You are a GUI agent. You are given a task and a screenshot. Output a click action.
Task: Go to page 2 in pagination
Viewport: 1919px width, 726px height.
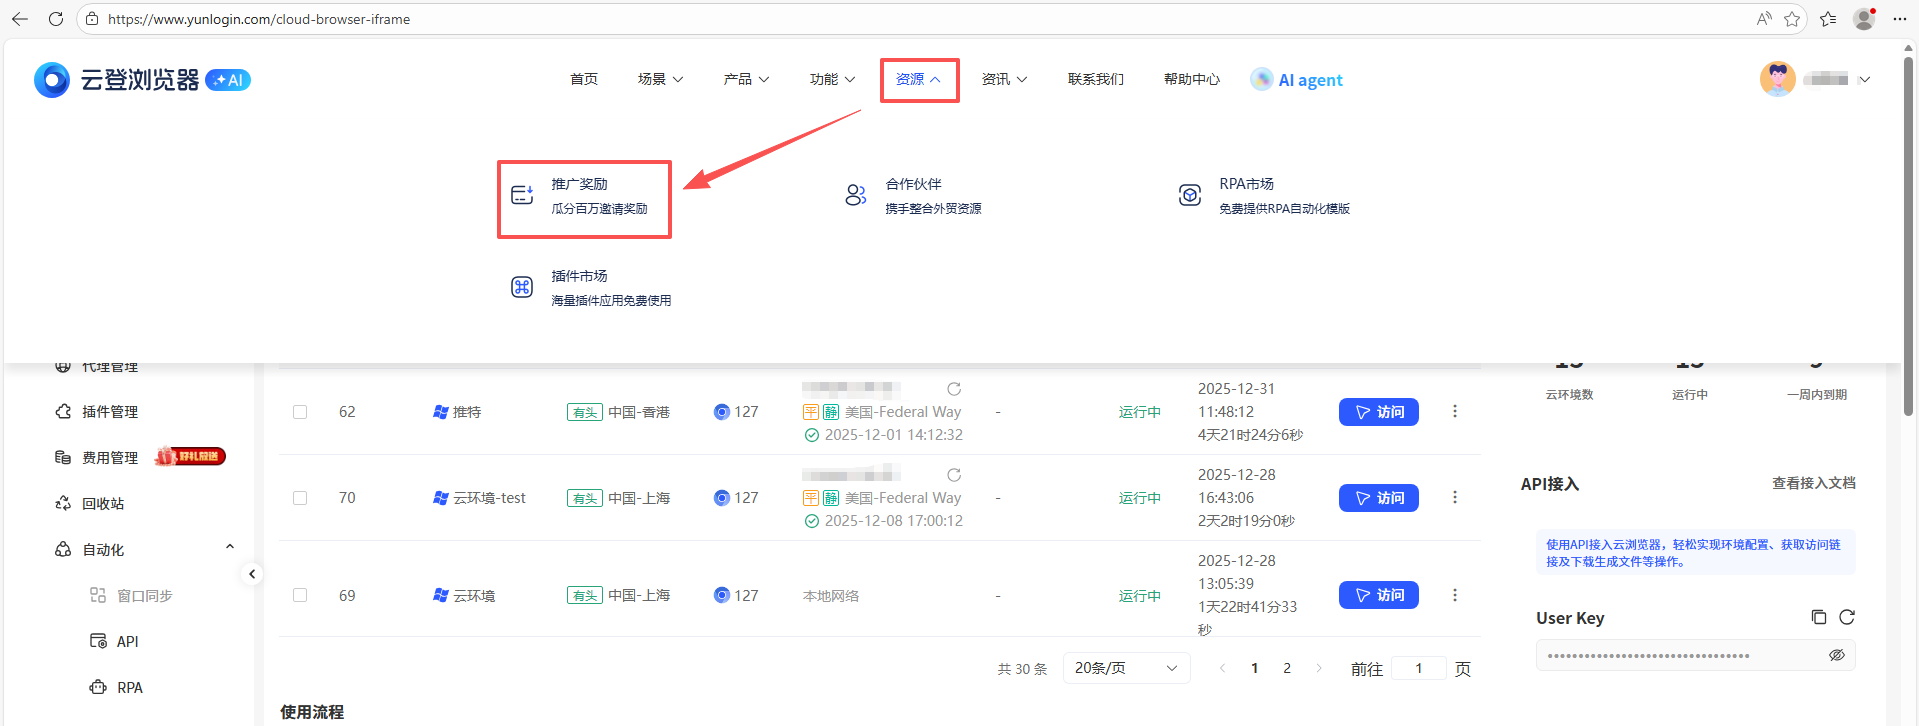pyautogui.click(x=1287, y=668)
